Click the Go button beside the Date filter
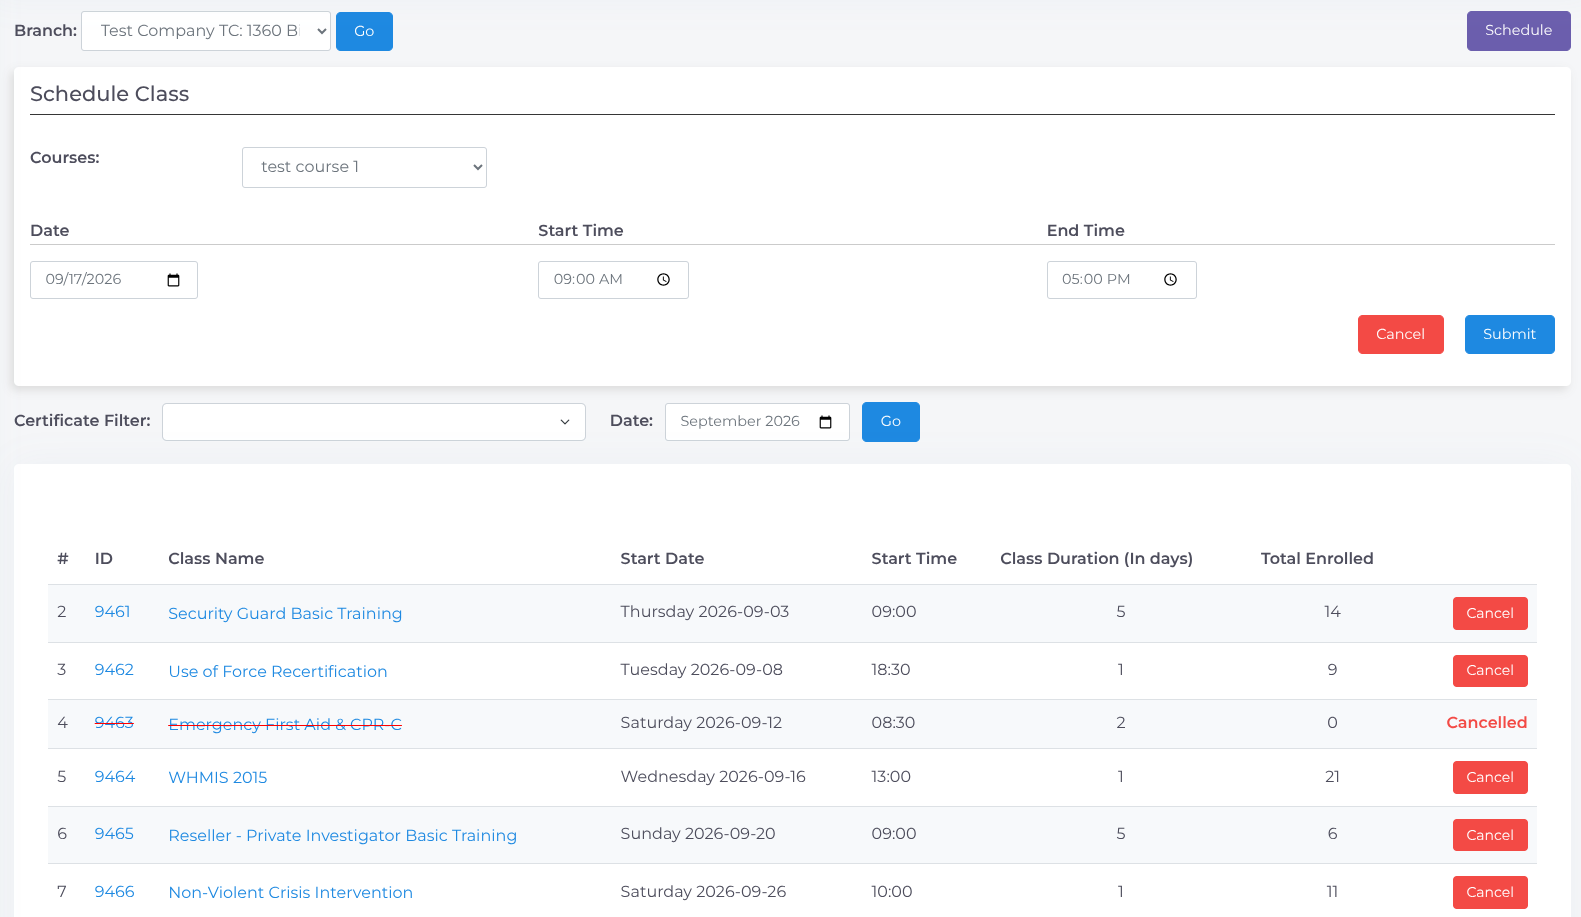The width and height of the screenshot is (1581, 917). point(890,422)
